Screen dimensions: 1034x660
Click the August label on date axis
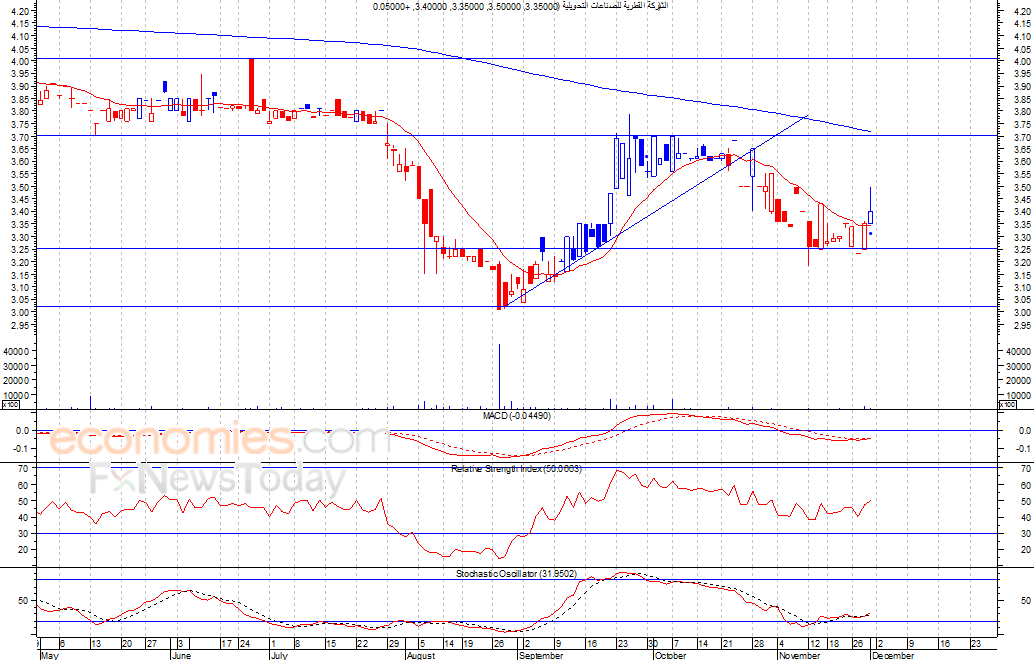pos(421,656)
